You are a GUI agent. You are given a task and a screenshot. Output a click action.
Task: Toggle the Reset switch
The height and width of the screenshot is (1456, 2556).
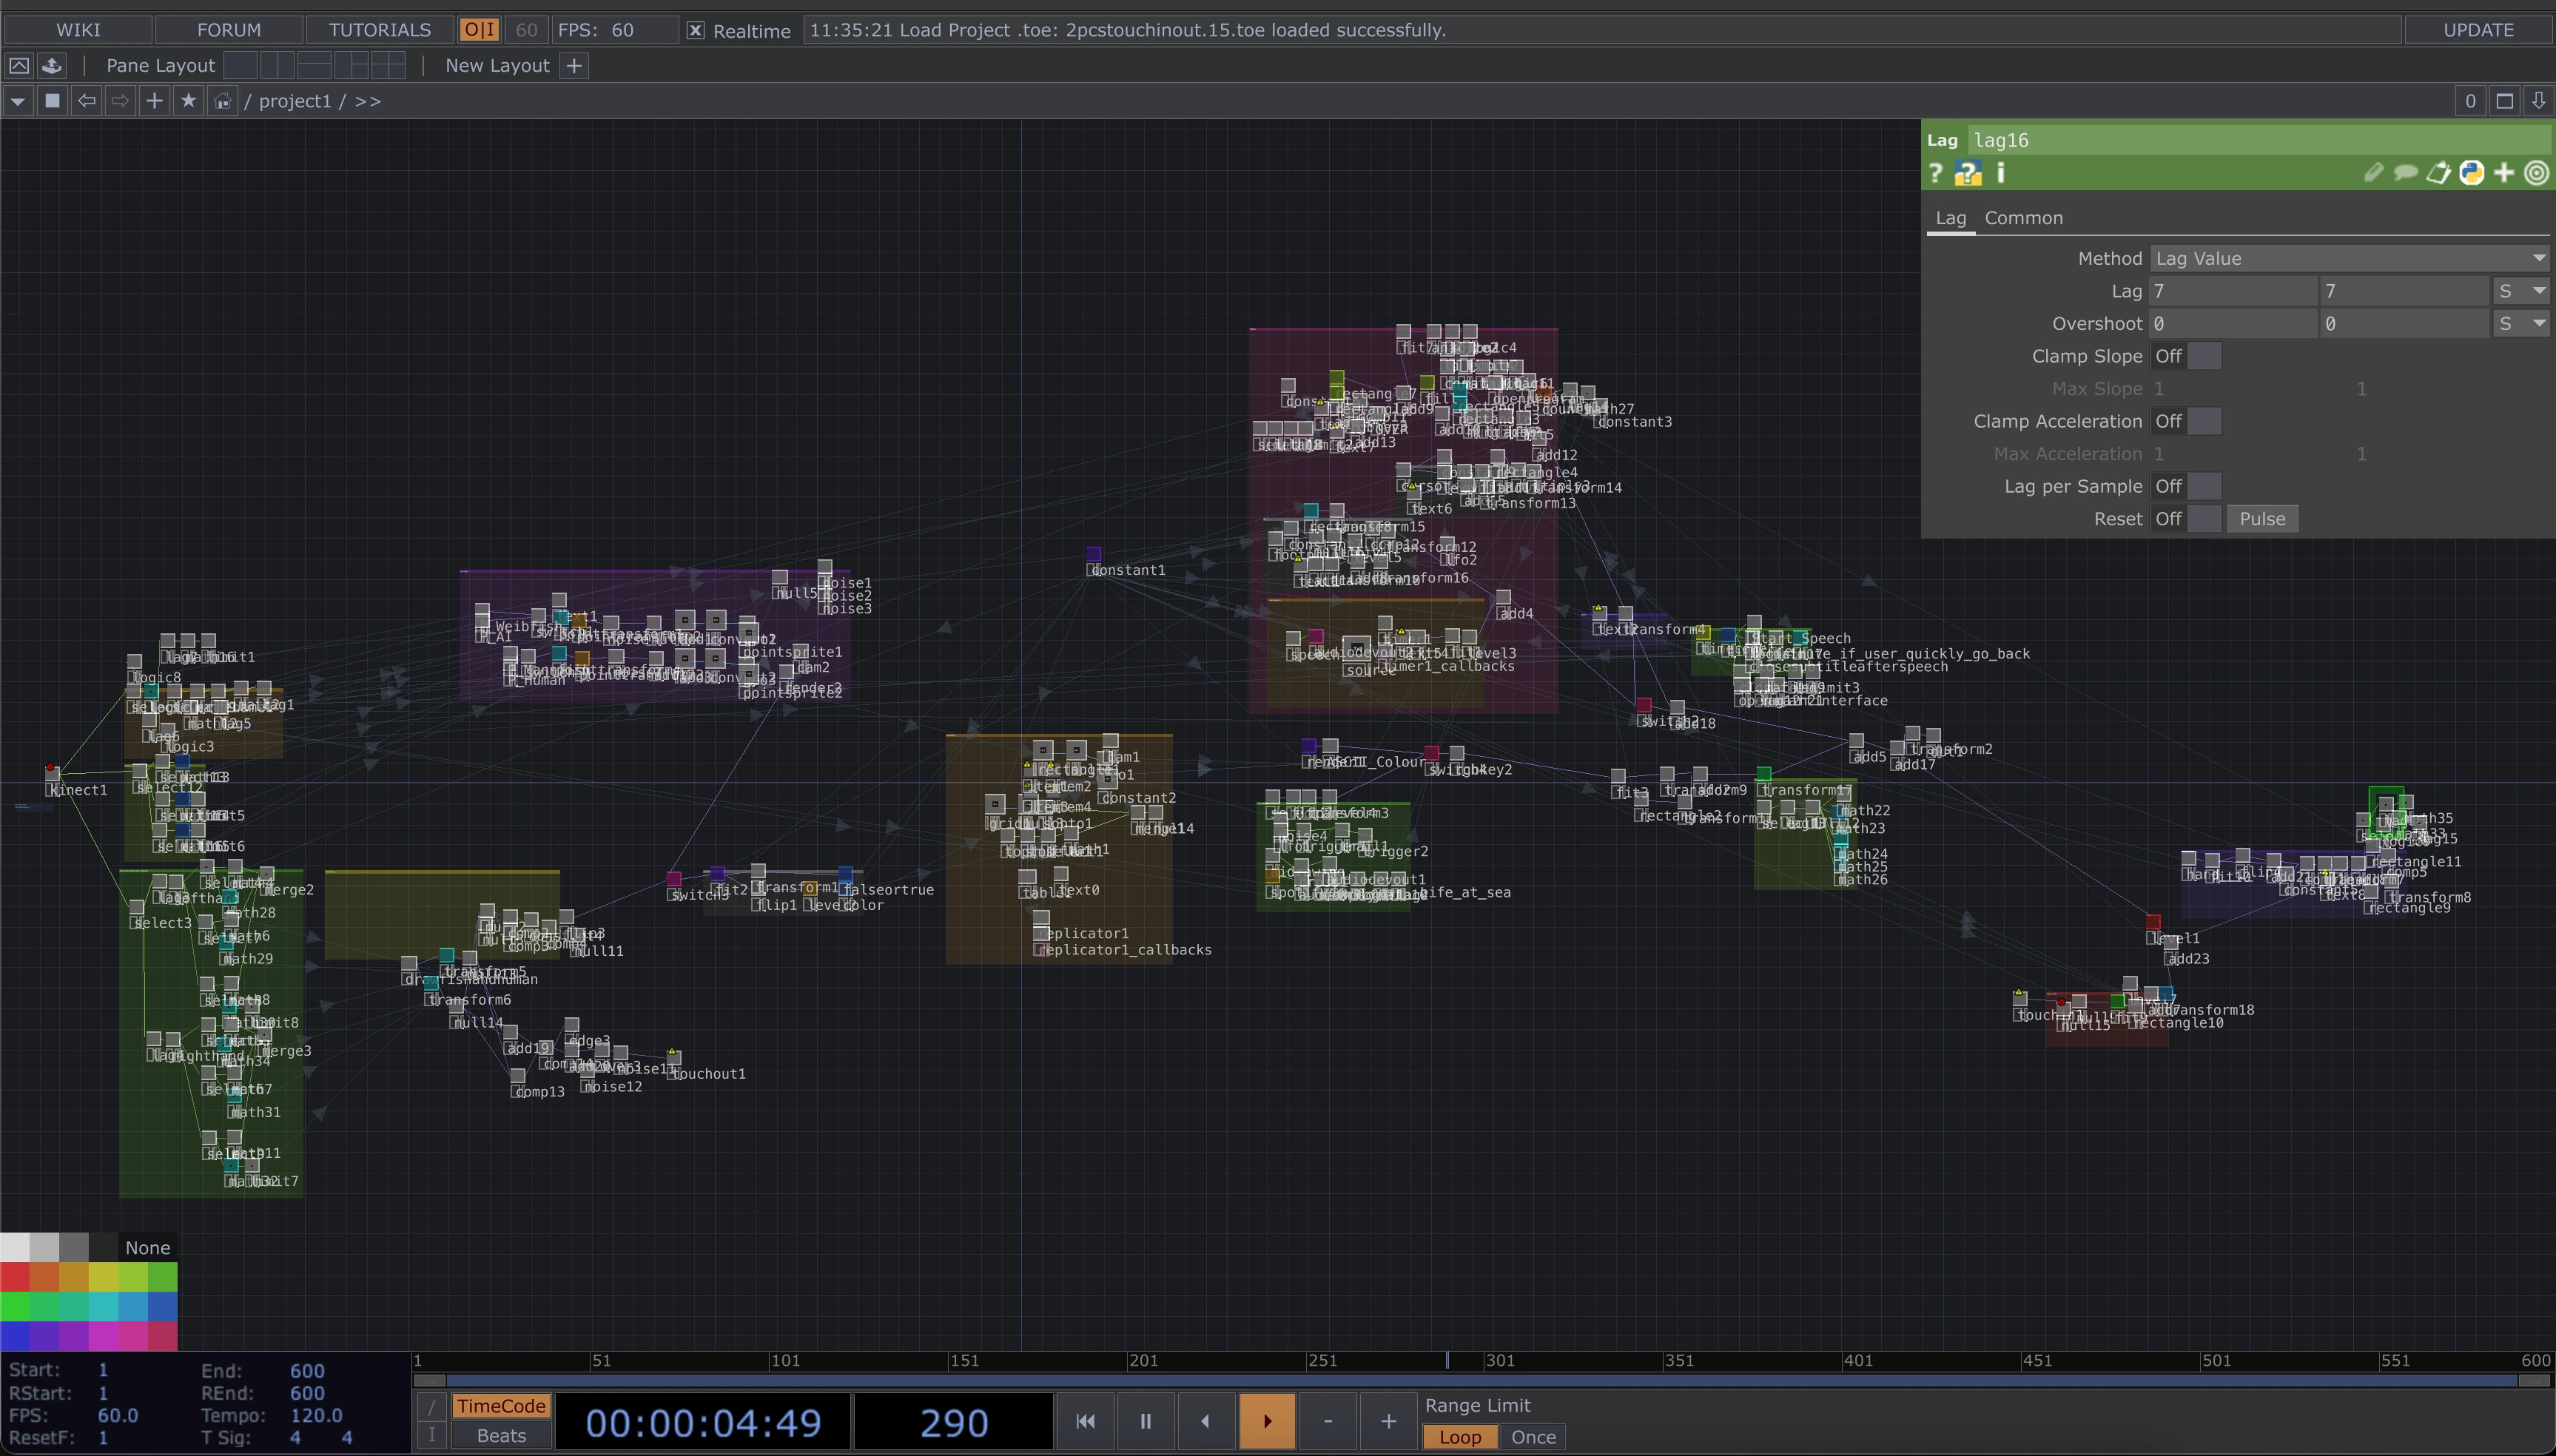(2187, 519)
